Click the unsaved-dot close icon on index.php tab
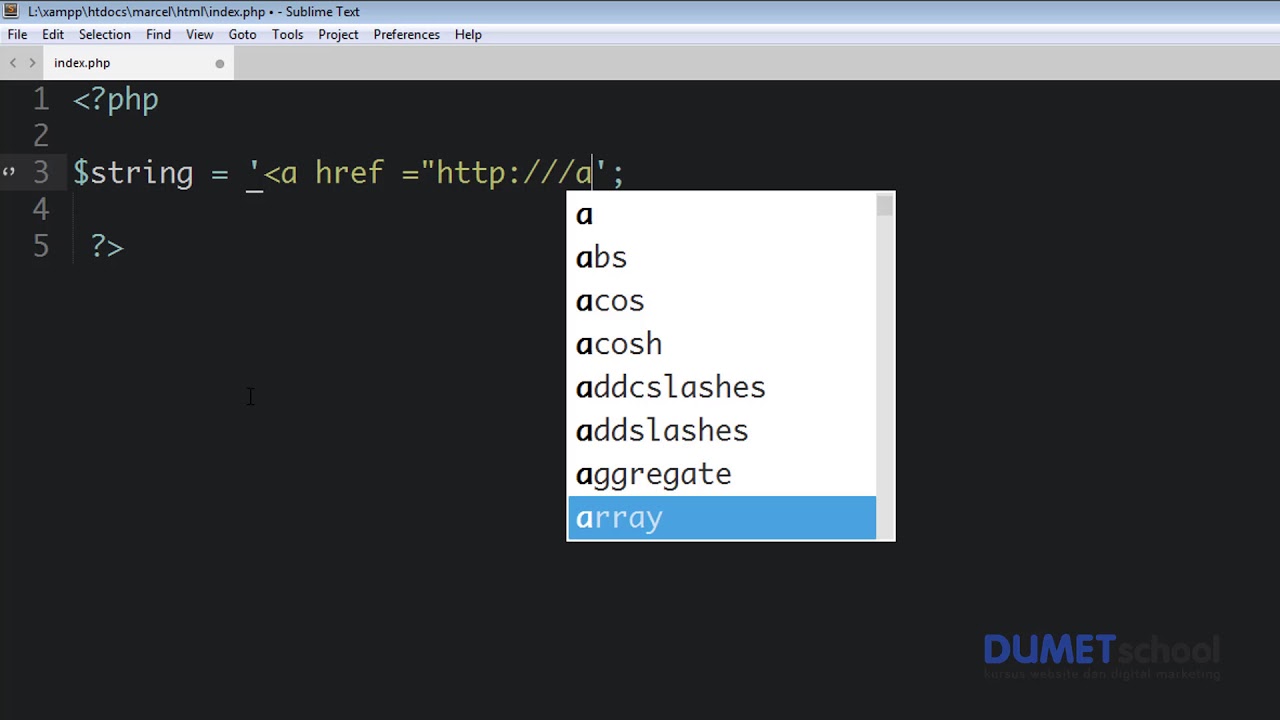Screen dimensions: 1280x720 point(220,64)
